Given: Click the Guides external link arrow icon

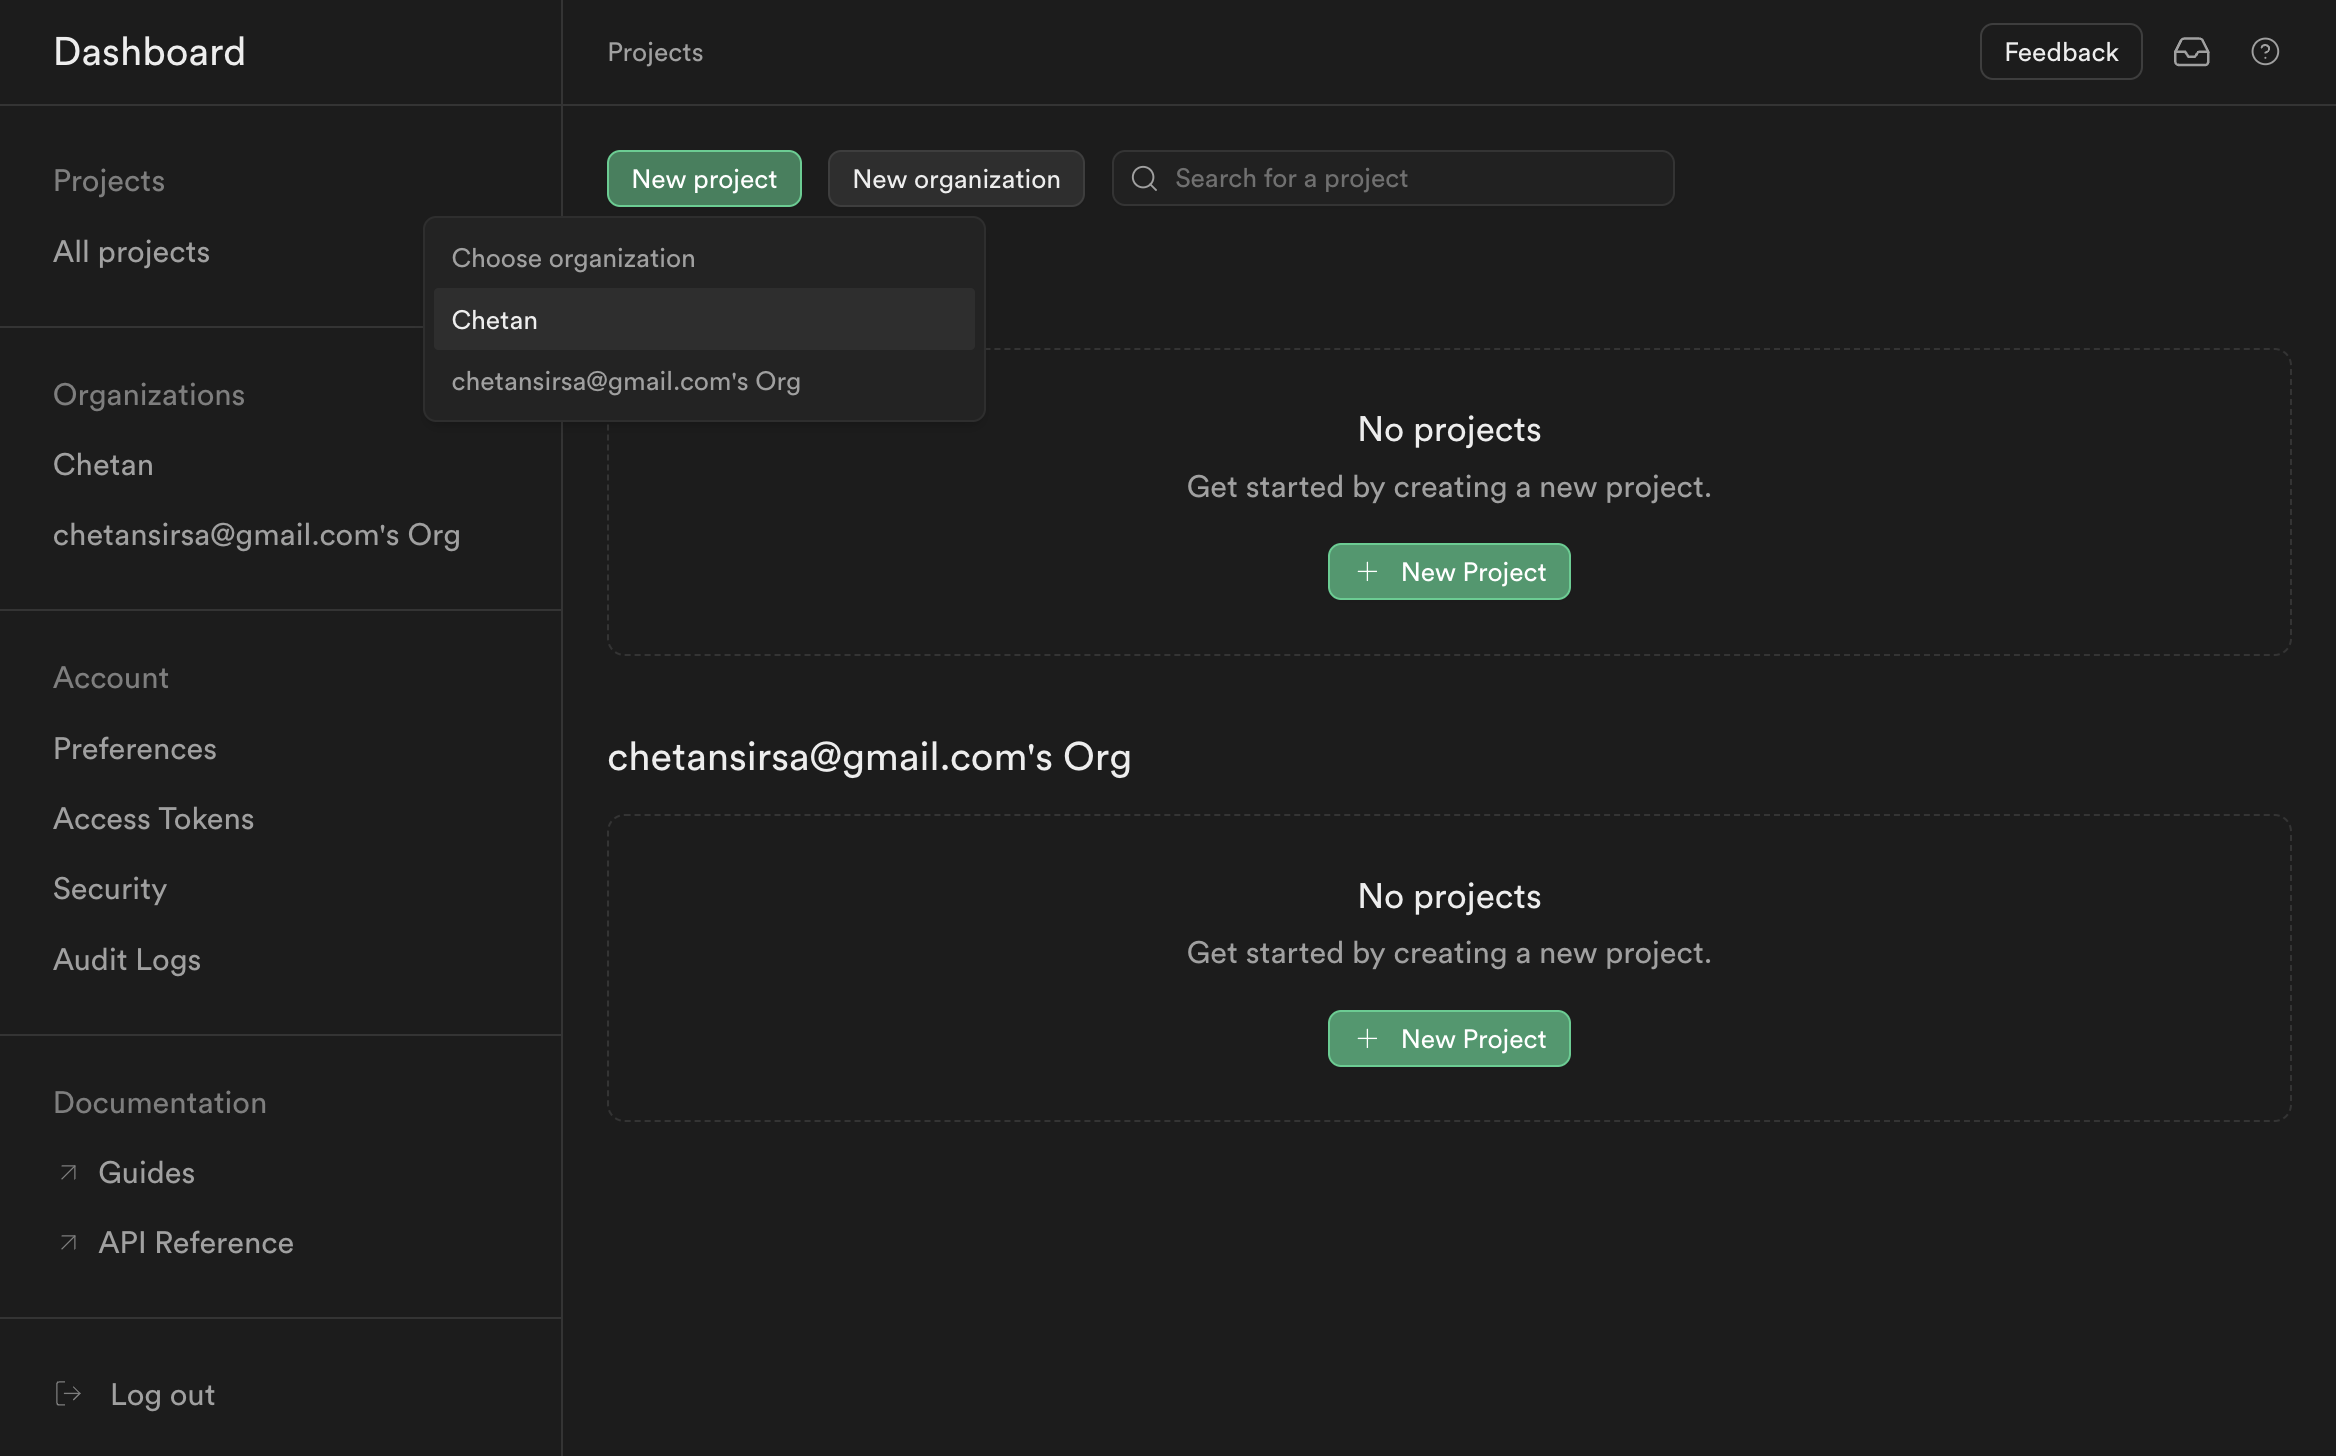Looking at the screenshot, I should (68, 1172).
